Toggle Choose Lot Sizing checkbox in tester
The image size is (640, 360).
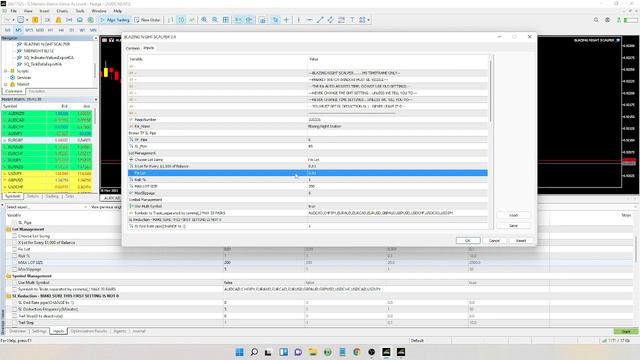[15, 236]
